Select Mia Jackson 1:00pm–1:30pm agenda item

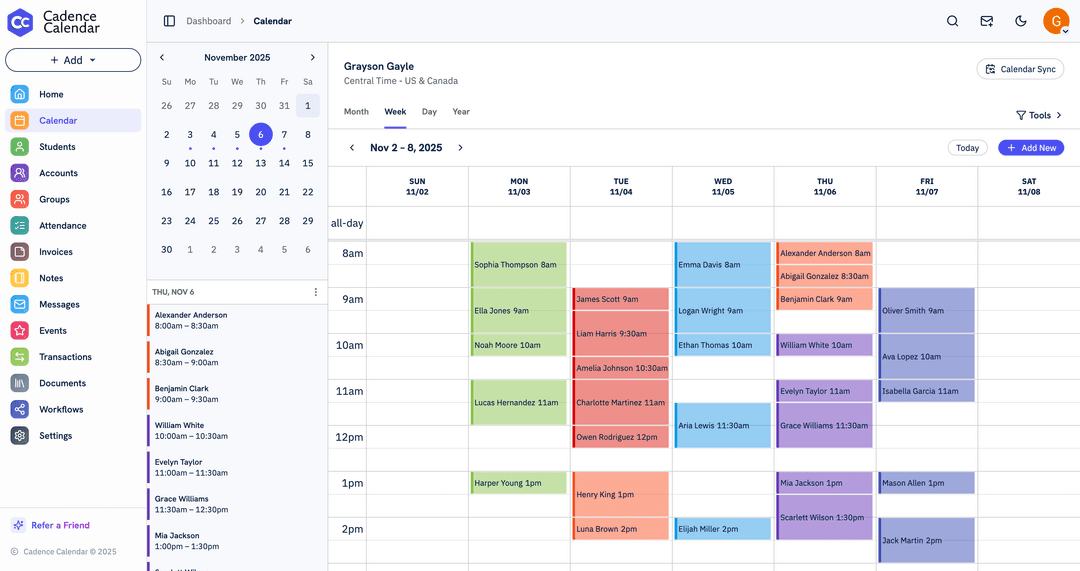237,541
